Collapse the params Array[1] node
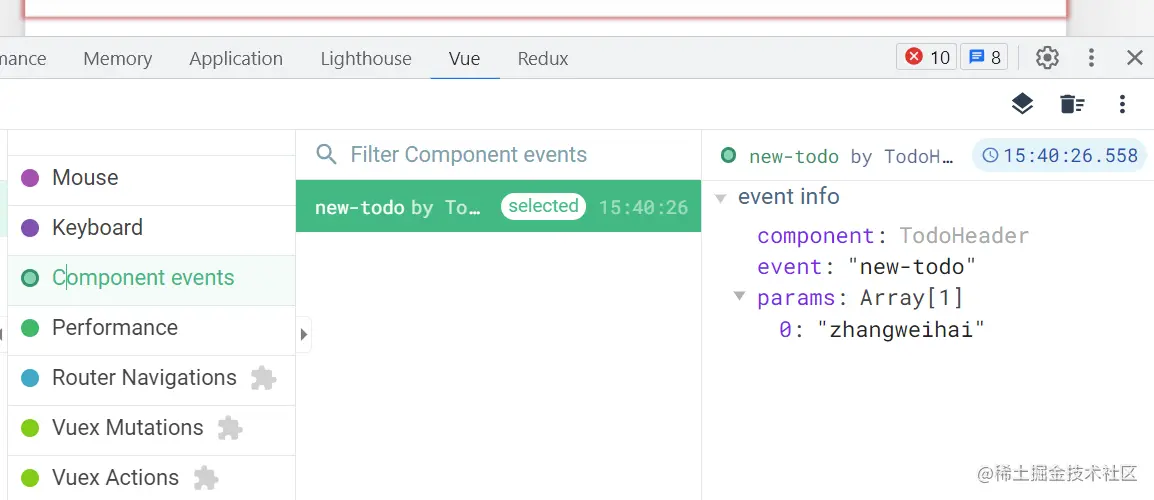 pos(740,297)
